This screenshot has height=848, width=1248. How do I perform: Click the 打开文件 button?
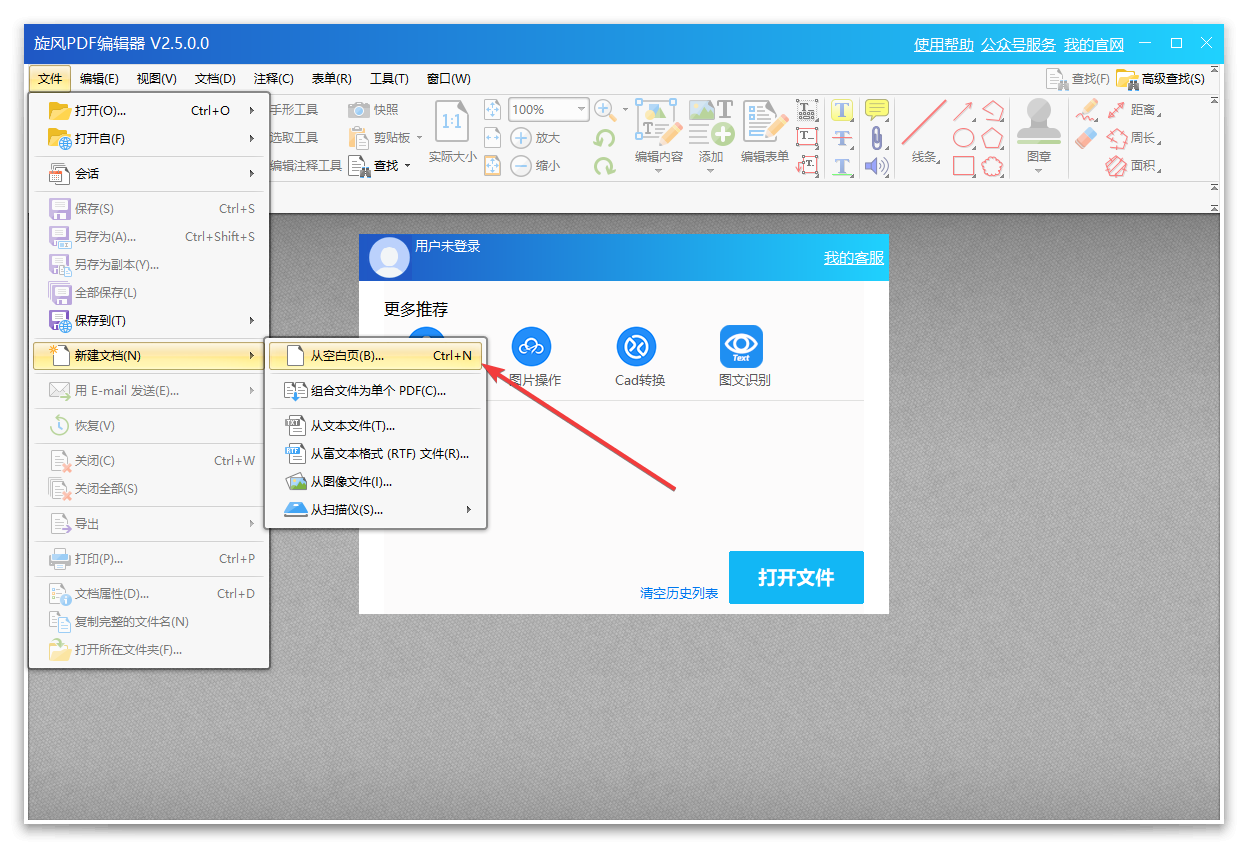click(x=795, y=578)
